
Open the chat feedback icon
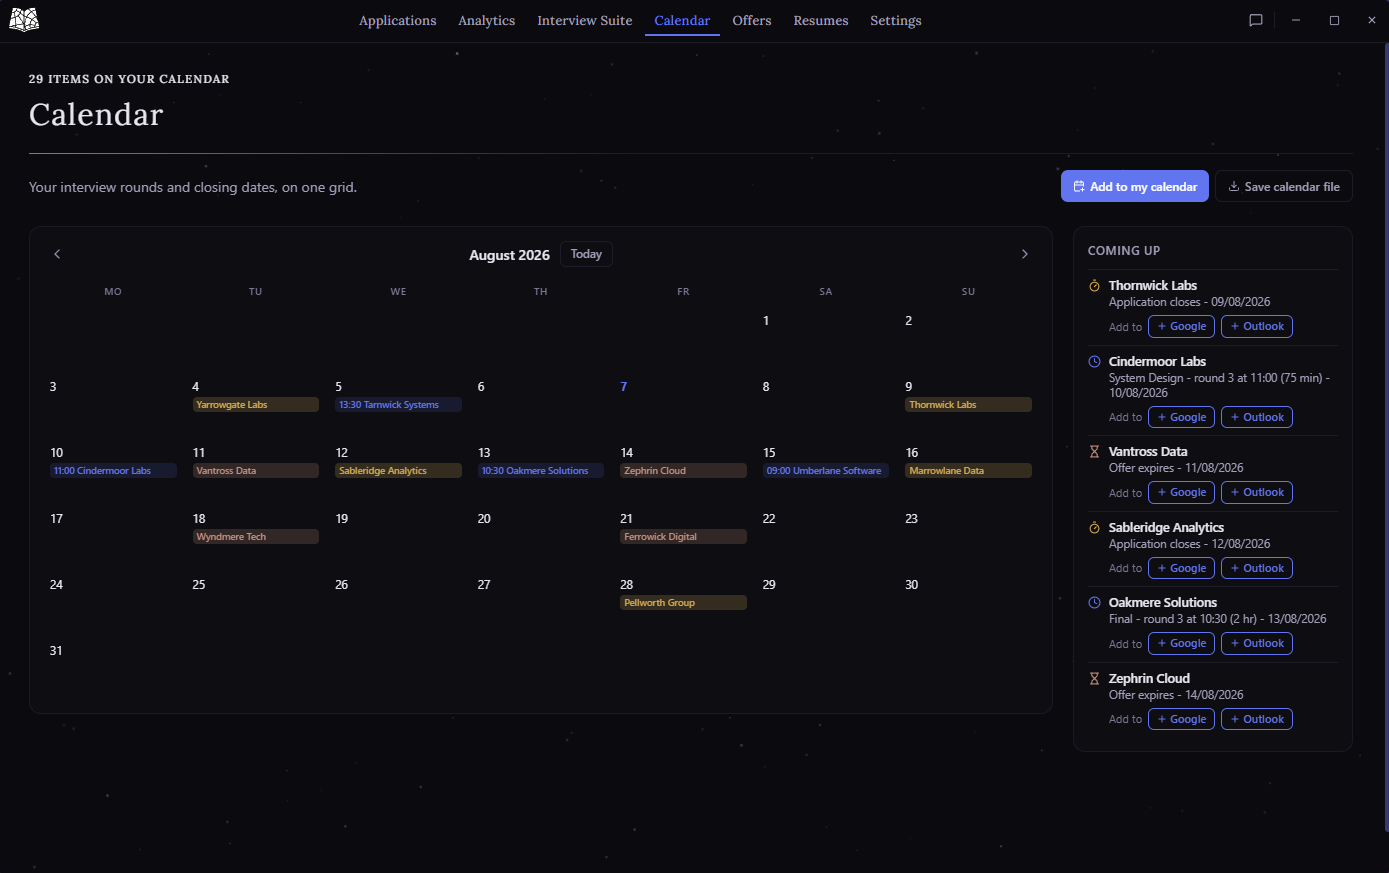pos(1256,20)
